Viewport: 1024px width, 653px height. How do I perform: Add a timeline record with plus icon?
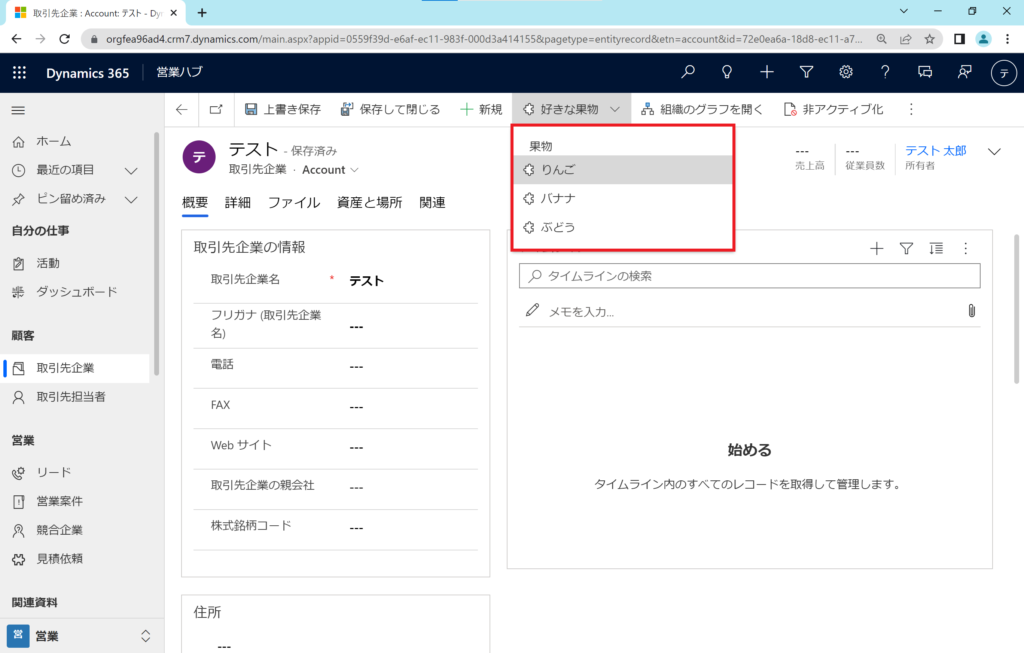(x=877, y=249)
